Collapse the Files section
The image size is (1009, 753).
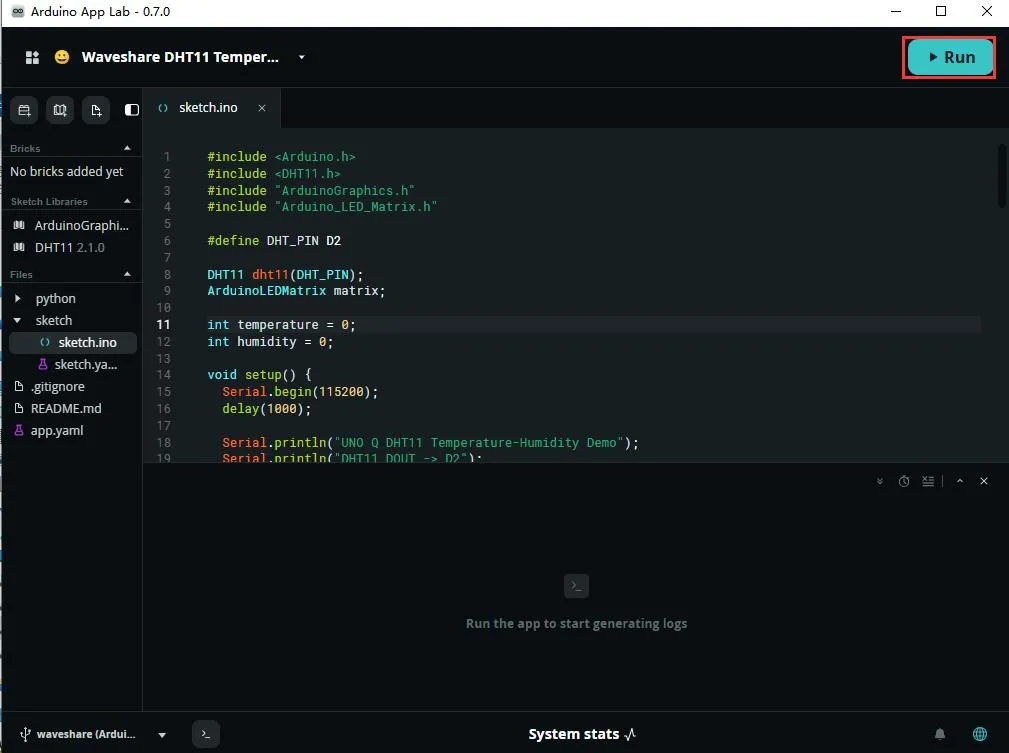(x=127, y=274)
